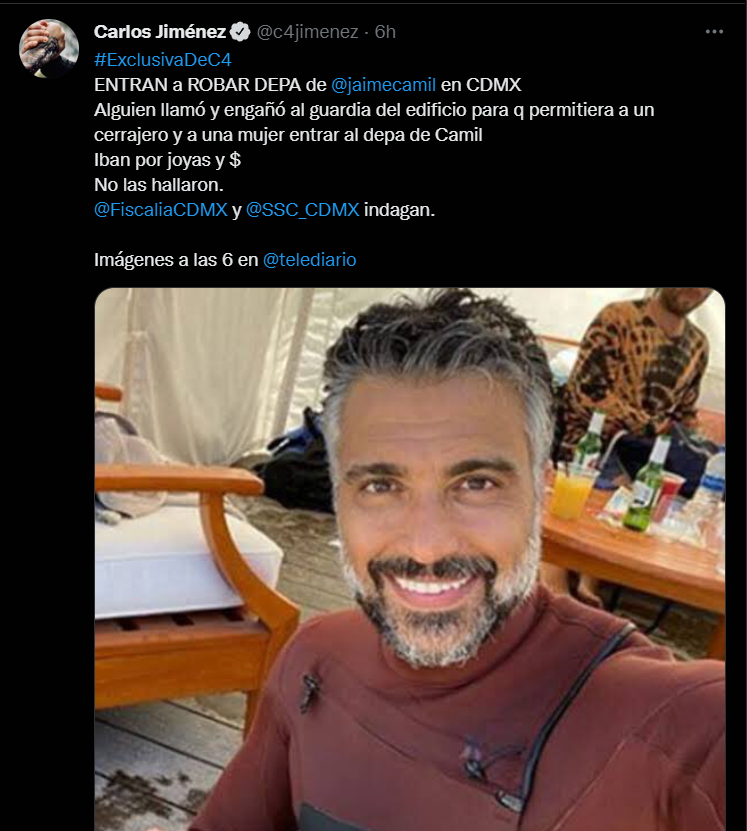Click the 'Imágenes a las 6 en' text

[176, 260]
